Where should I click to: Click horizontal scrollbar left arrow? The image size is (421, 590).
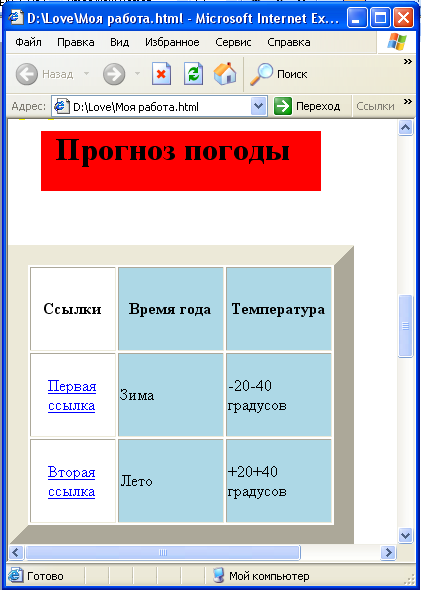pos(15,552)
